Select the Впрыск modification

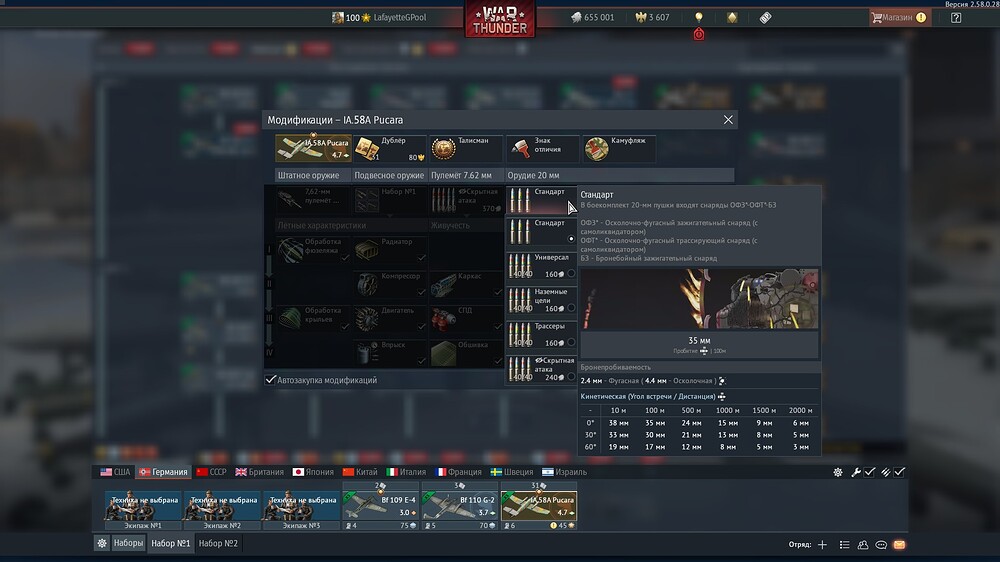click(390, 353)
